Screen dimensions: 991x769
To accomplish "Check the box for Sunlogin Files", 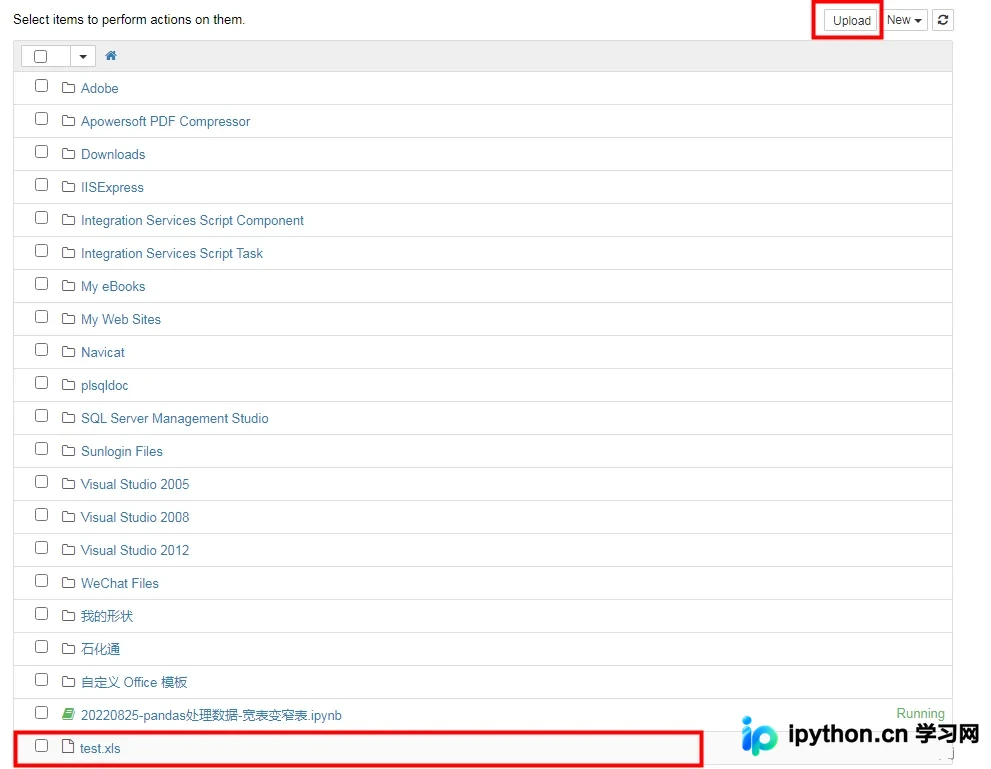I will click(42, 449).
